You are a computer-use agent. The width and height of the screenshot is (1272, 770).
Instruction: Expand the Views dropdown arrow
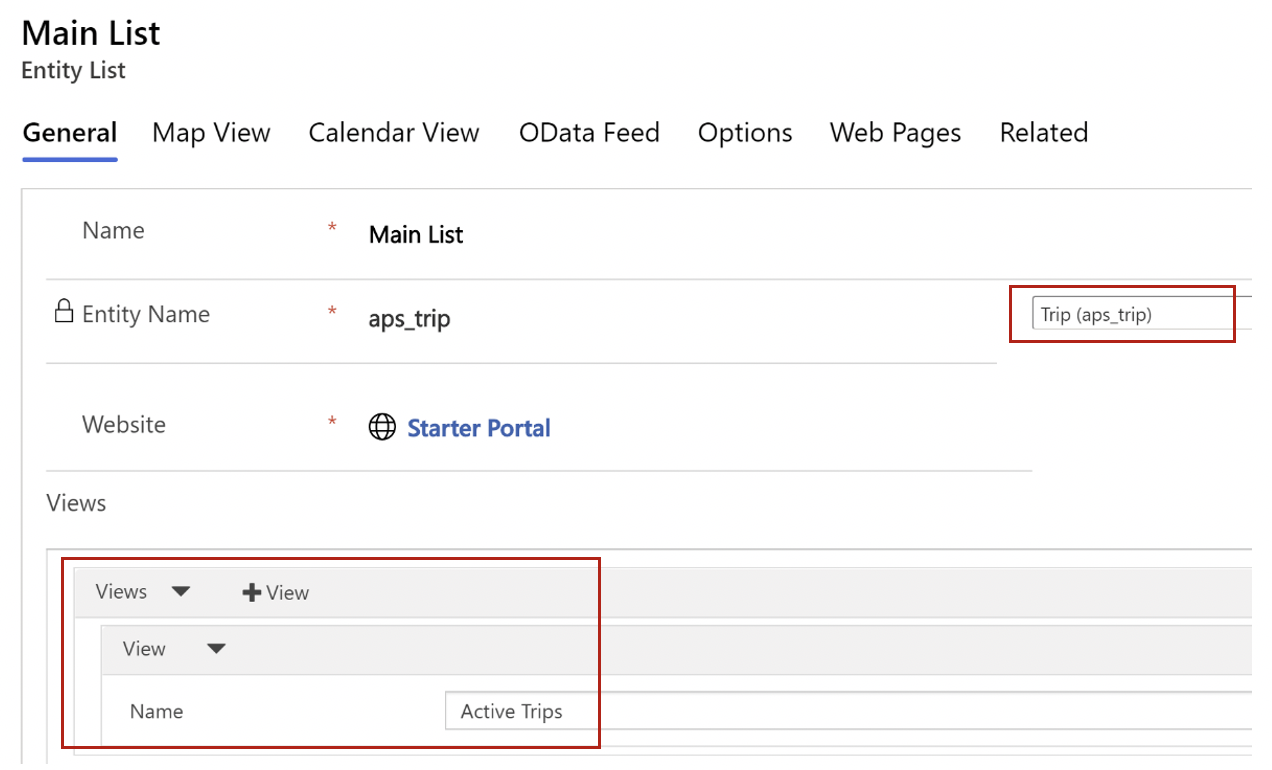tap(180, 591)
